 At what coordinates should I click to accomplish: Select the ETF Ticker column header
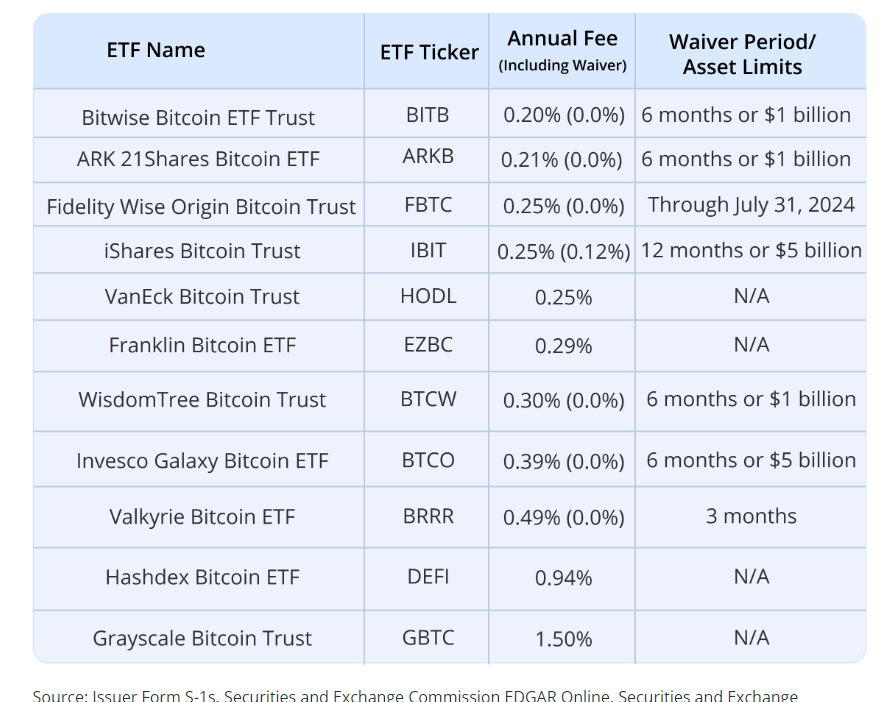[x=429, y=52]
